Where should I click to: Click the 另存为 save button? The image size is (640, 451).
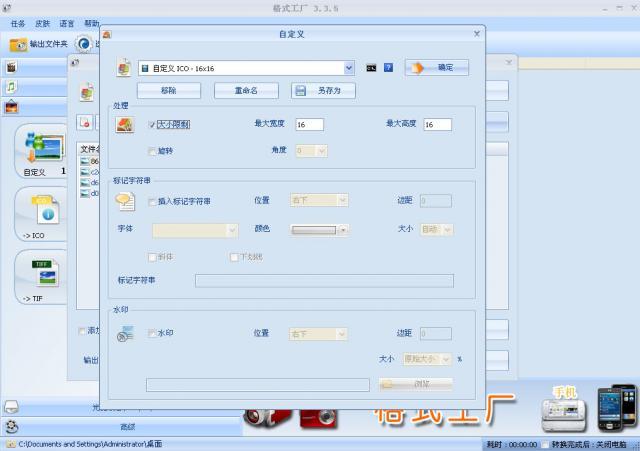point(323,90)
